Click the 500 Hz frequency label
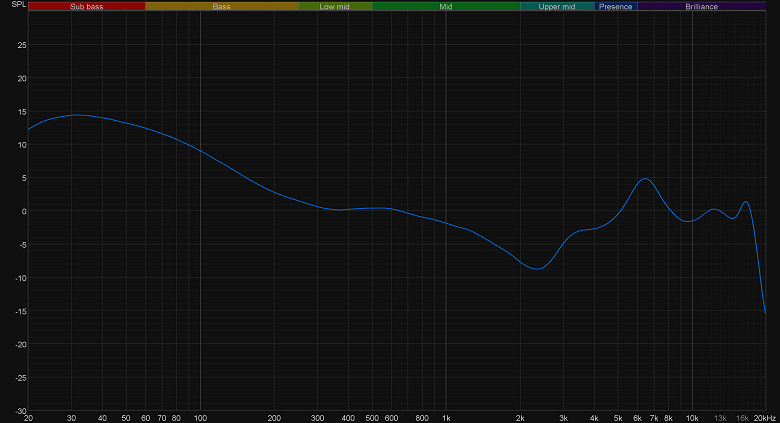 372,418
